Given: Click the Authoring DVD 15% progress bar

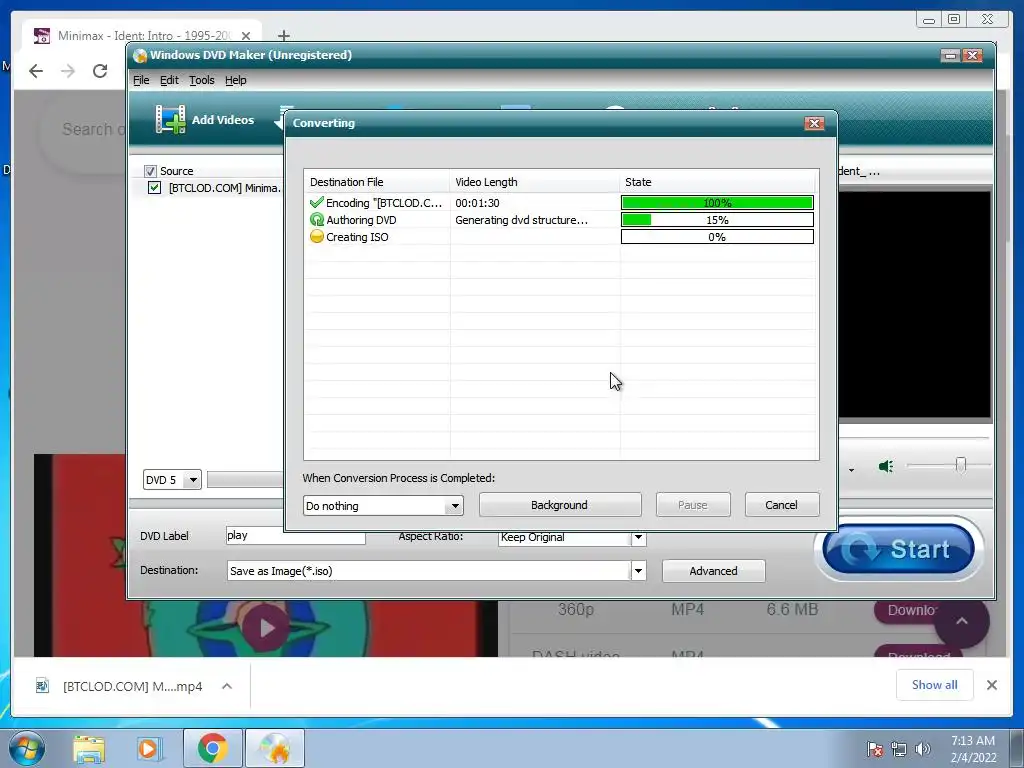Looking at the screenshot, I should coord(717,219).
